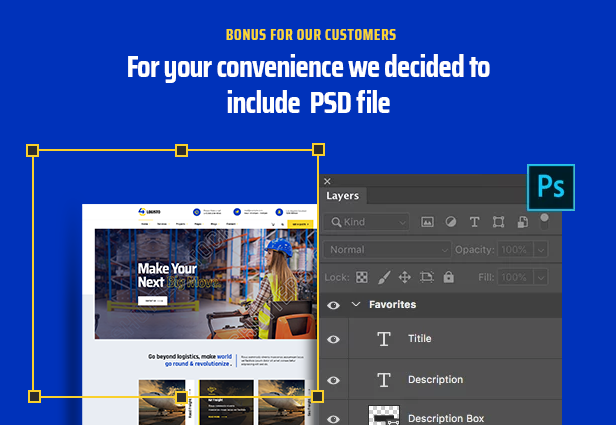Click the Titile layer type icon
The height and width of the screenshot is (425, 616).
(384, 339)
